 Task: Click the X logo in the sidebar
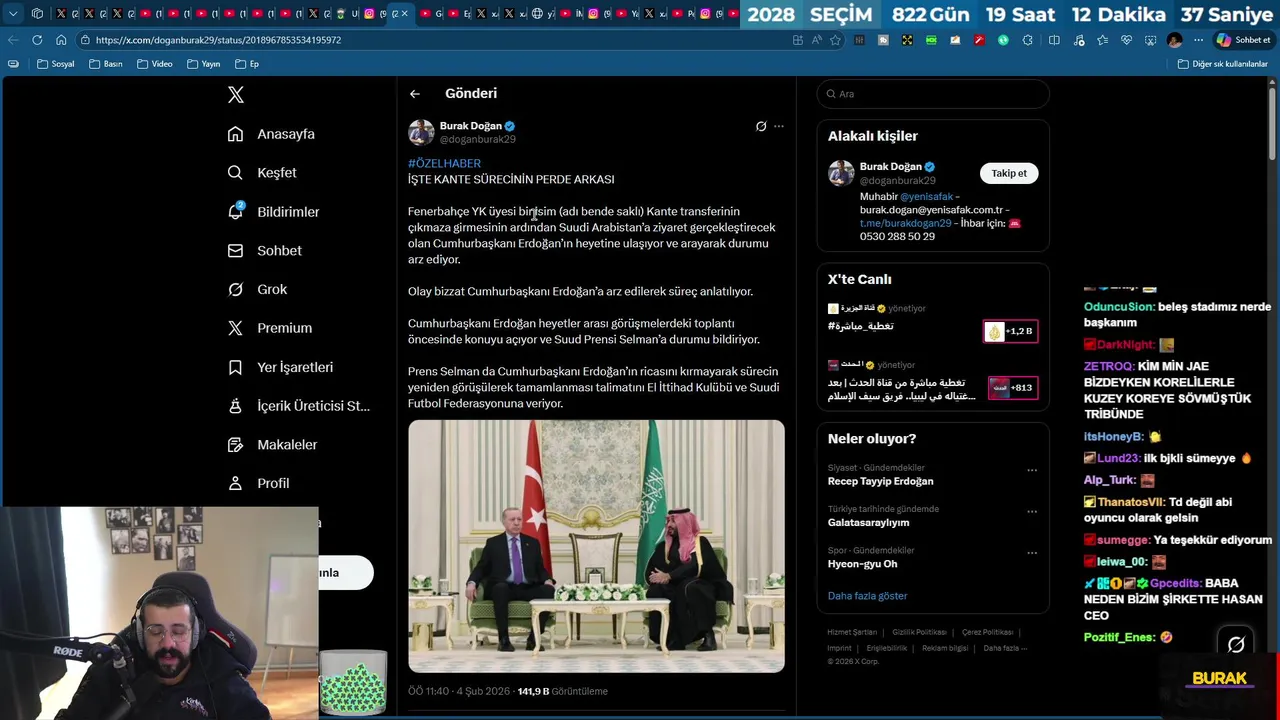pyautogui.click(x=236, y=95)
